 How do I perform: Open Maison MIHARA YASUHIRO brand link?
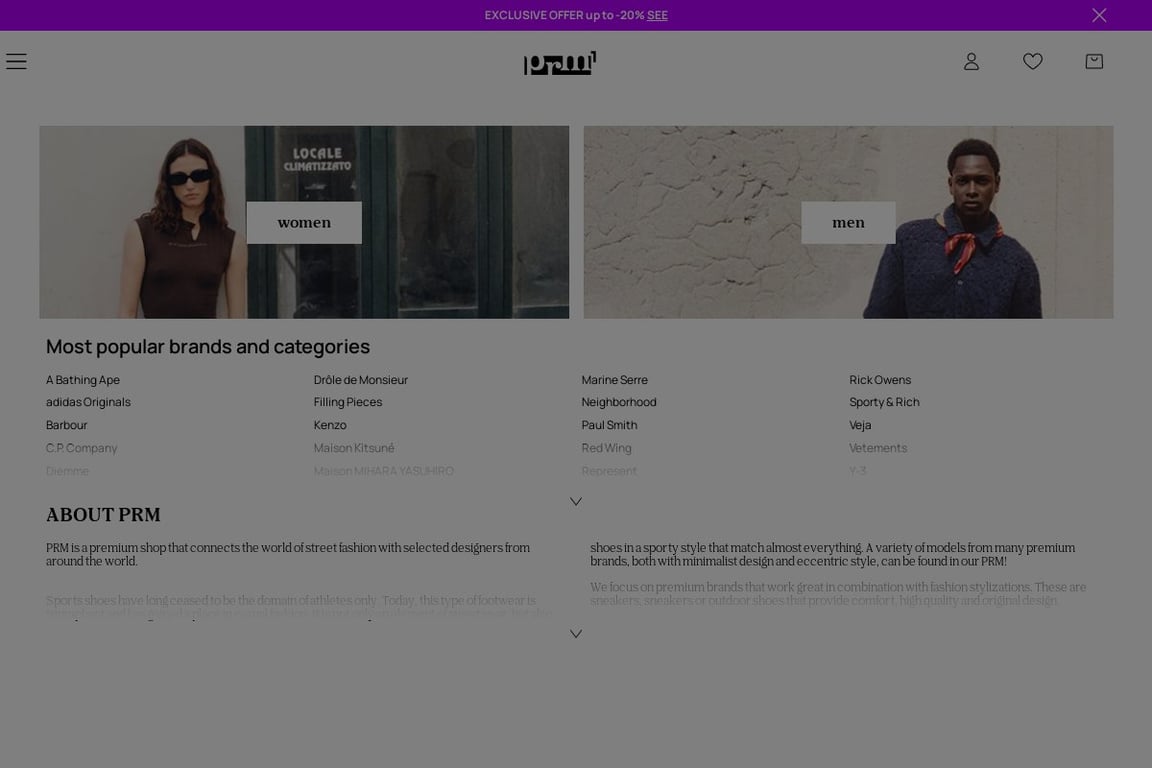(384, 470)
